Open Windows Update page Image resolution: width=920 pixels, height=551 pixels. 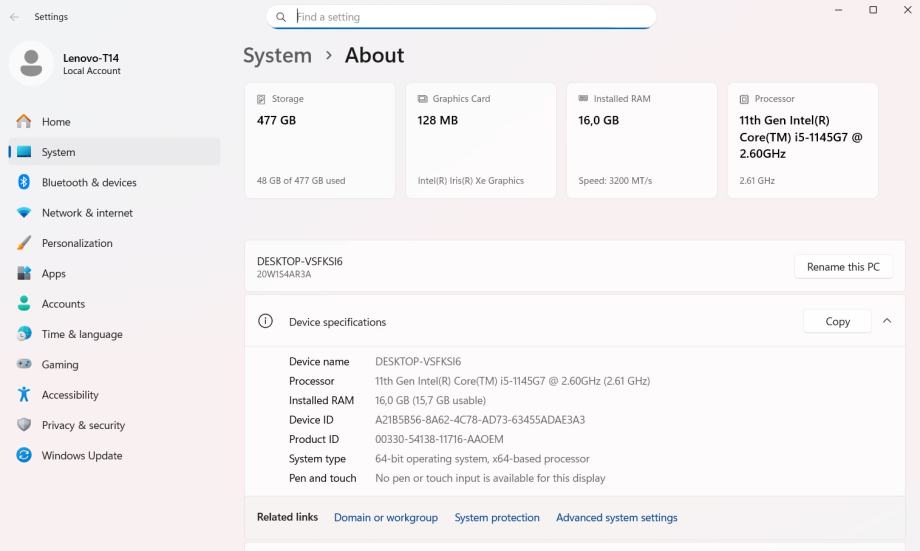point(82,456)
